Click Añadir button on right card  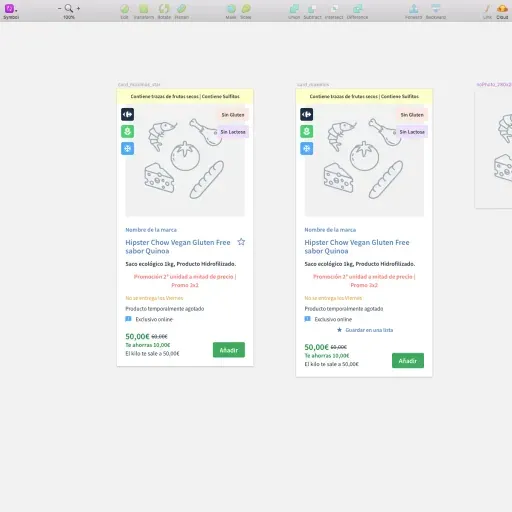coord(408,361)
